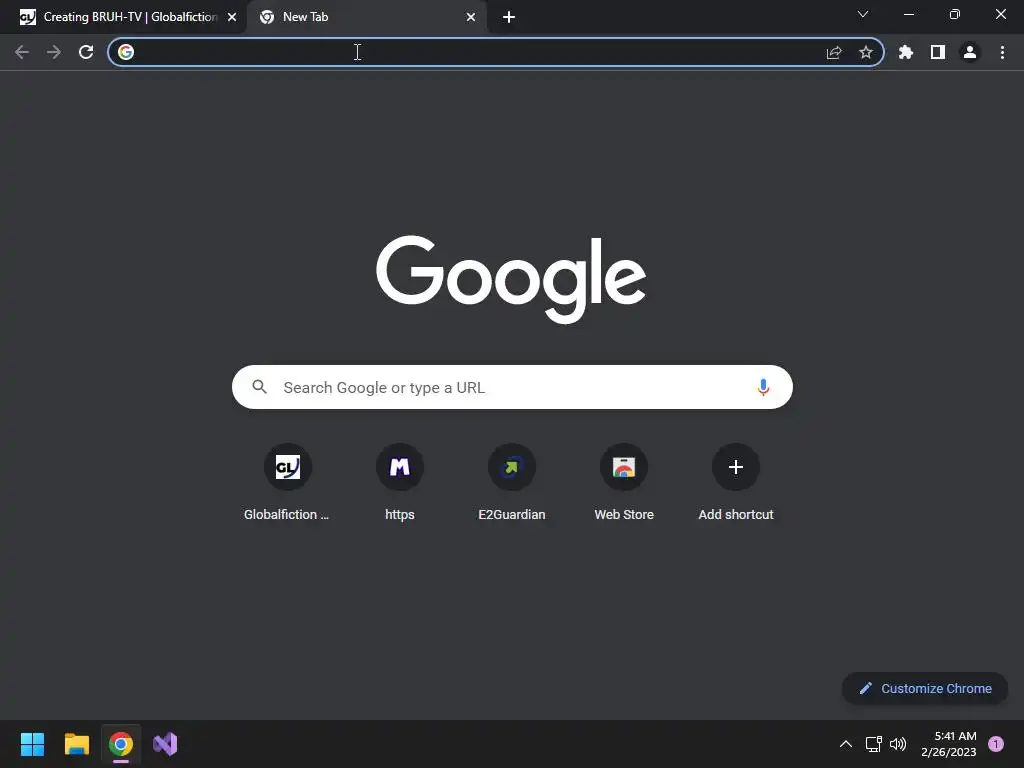Image resolution: width=1024 pixels, height=768 pixels.
Task: Click the forward navigation arrow
Action: (x=54, y=52)
